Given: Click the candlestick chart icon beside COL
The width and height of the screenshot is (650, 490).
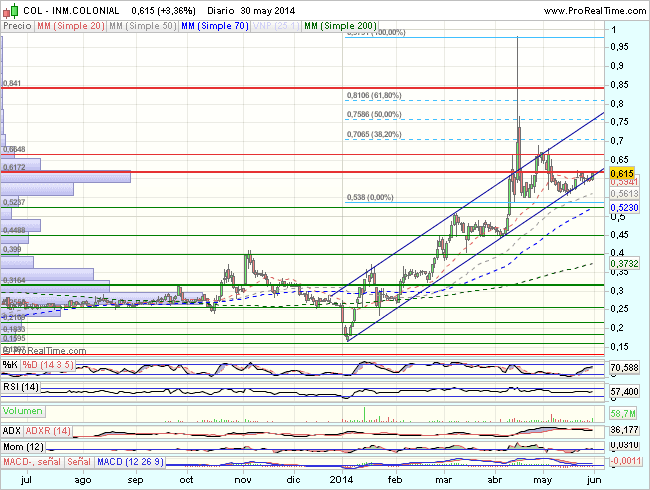Looking at the screenshot, I should [x=10, y=9].
